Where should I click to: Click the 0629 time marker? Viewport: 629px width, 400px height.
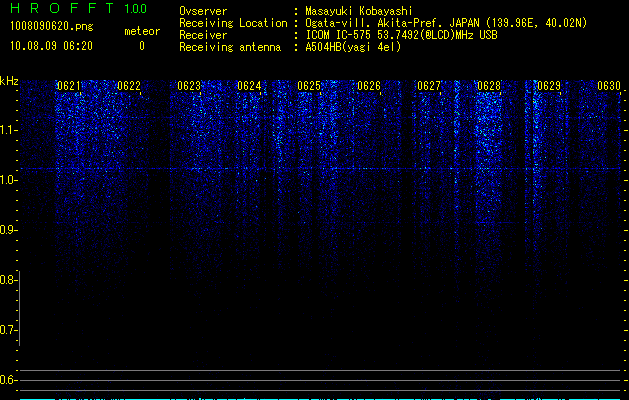coord(549,86)
